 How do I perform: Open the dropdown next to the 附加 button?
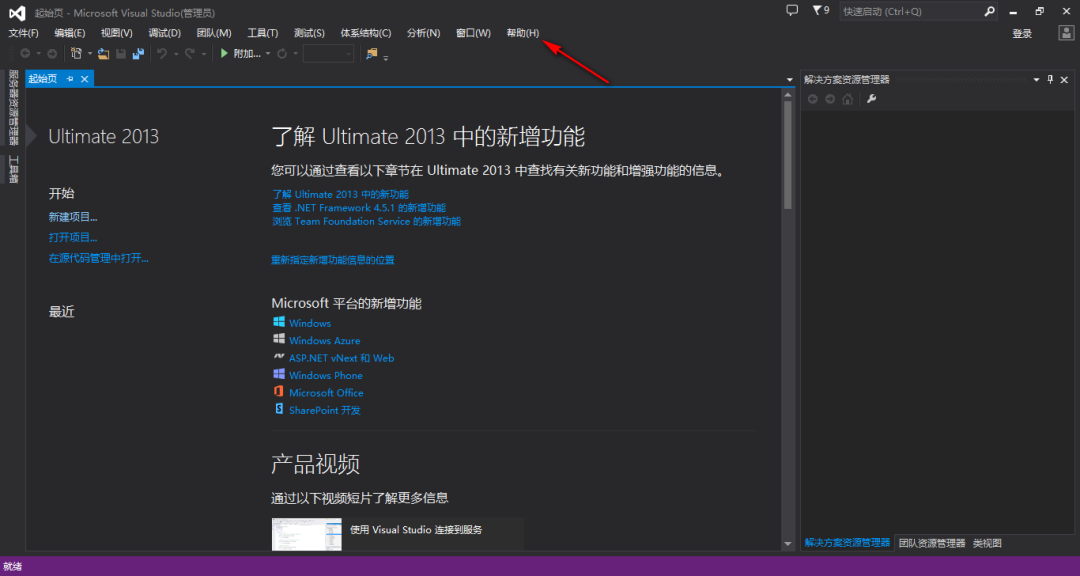pos(268,53)
